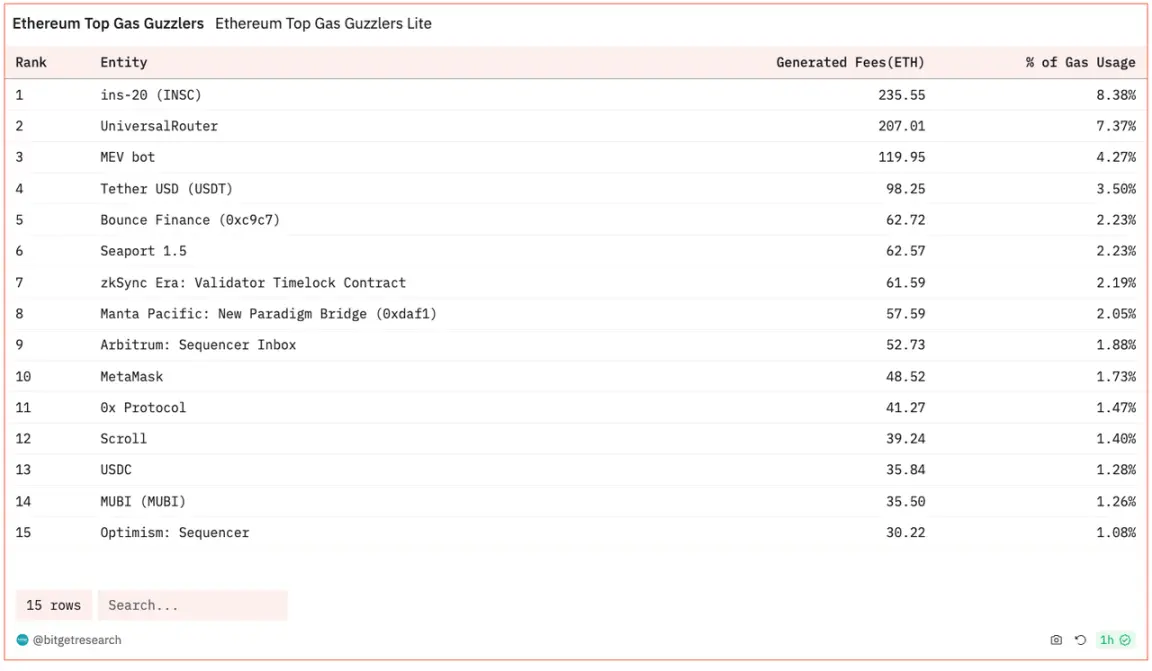Click the 1h freshness status badge
Viewport: 1152px width, 671px height.
pos(1115,640)
